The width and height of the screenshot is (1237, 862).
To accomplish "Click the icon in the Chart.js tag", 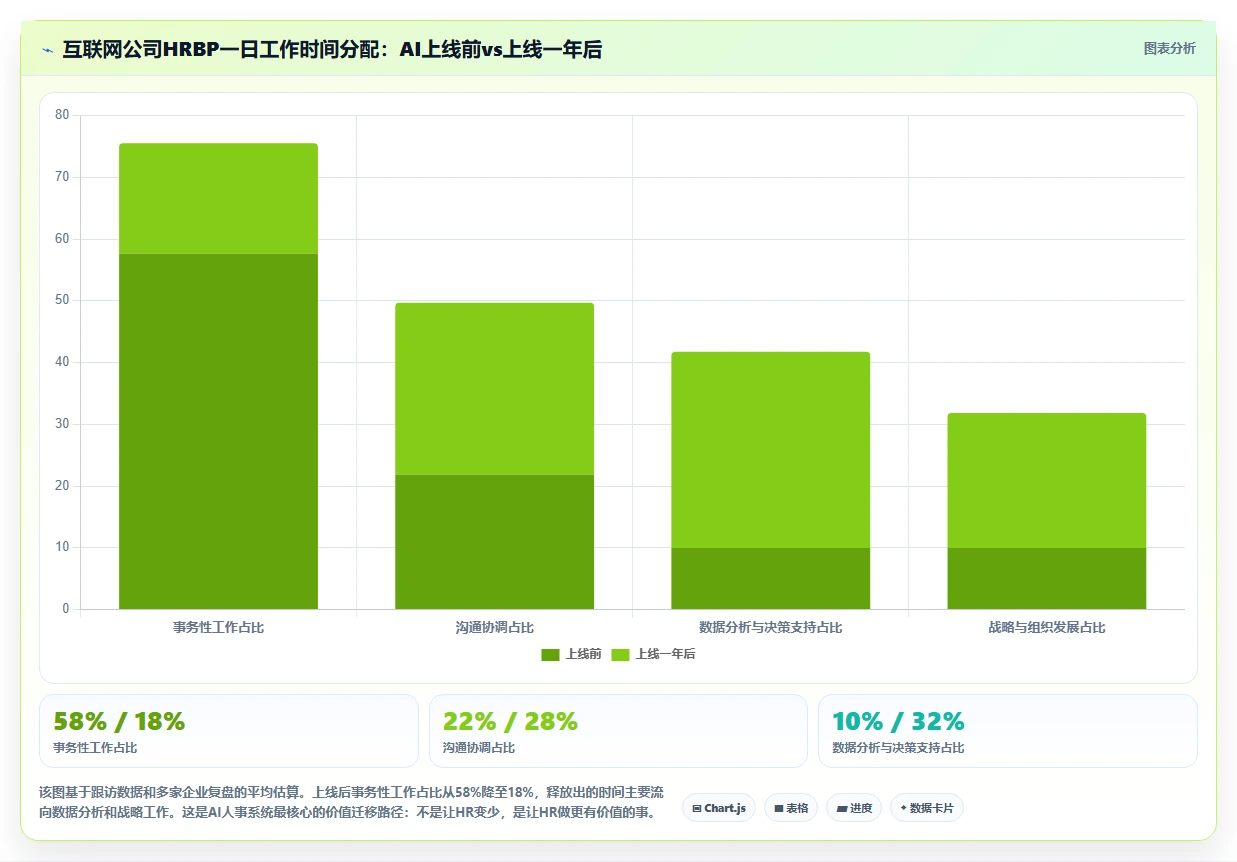I will coord(696,808).
